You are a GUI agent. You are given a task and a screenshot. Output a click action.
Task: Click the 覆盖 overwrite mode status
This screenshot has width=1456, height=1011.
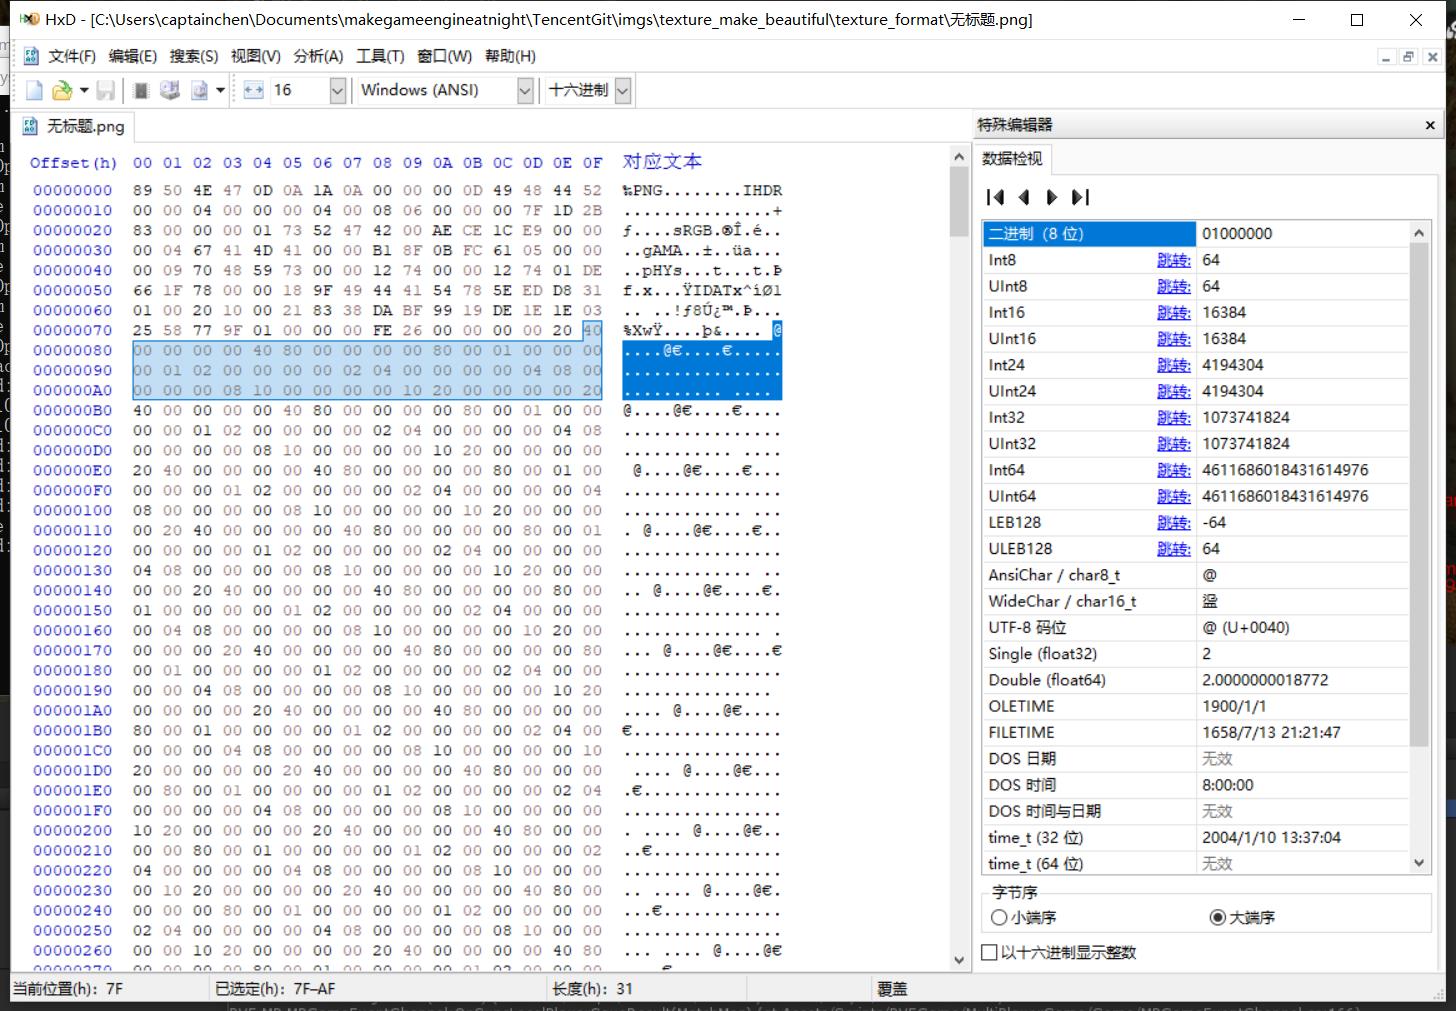pyautogui.click(x=892, y=989)
